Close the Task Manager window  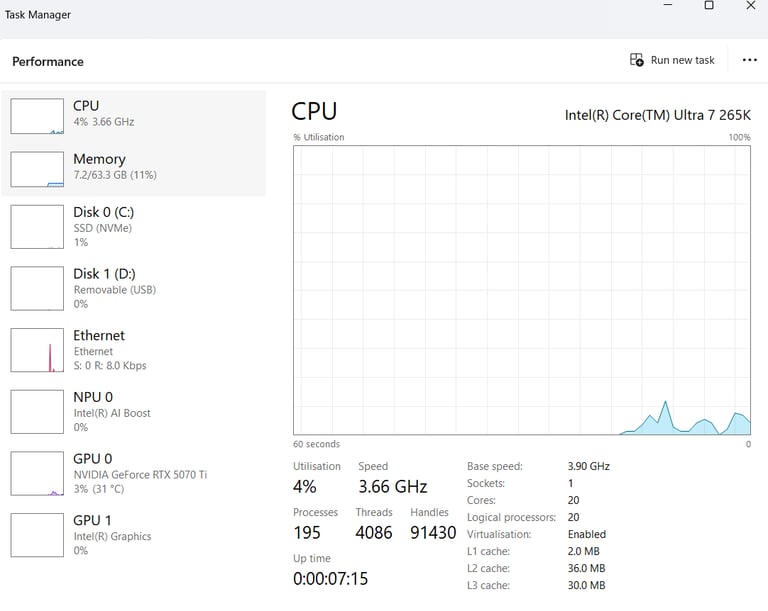[x=750, y=5]
